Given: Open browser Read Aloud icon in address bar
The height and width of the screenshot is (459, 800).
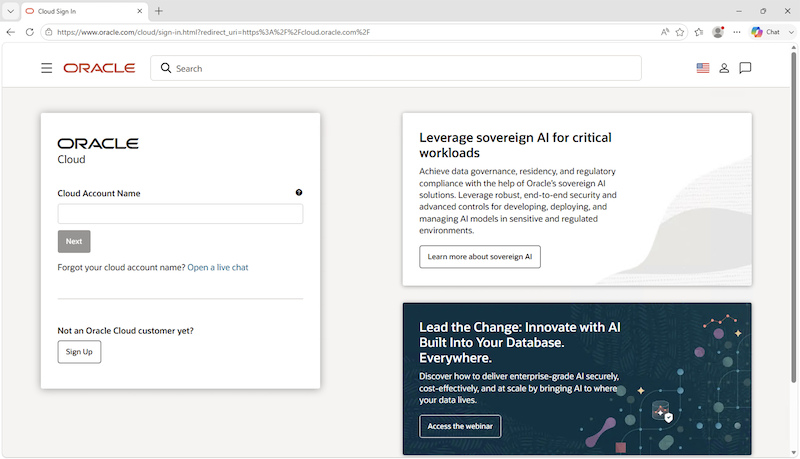Looking at the screenshot, I should click(664, 32).
